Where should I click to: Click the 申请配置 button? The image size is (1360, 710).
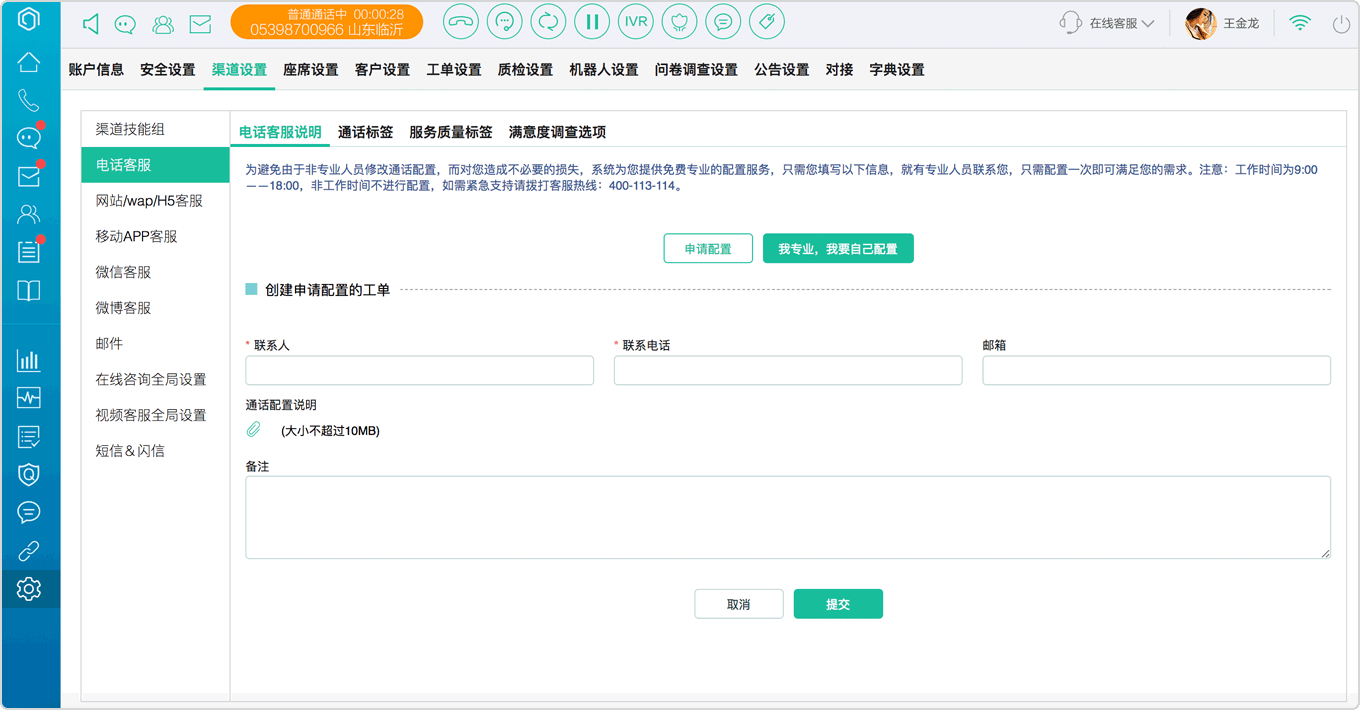click(x=708, y=249)
